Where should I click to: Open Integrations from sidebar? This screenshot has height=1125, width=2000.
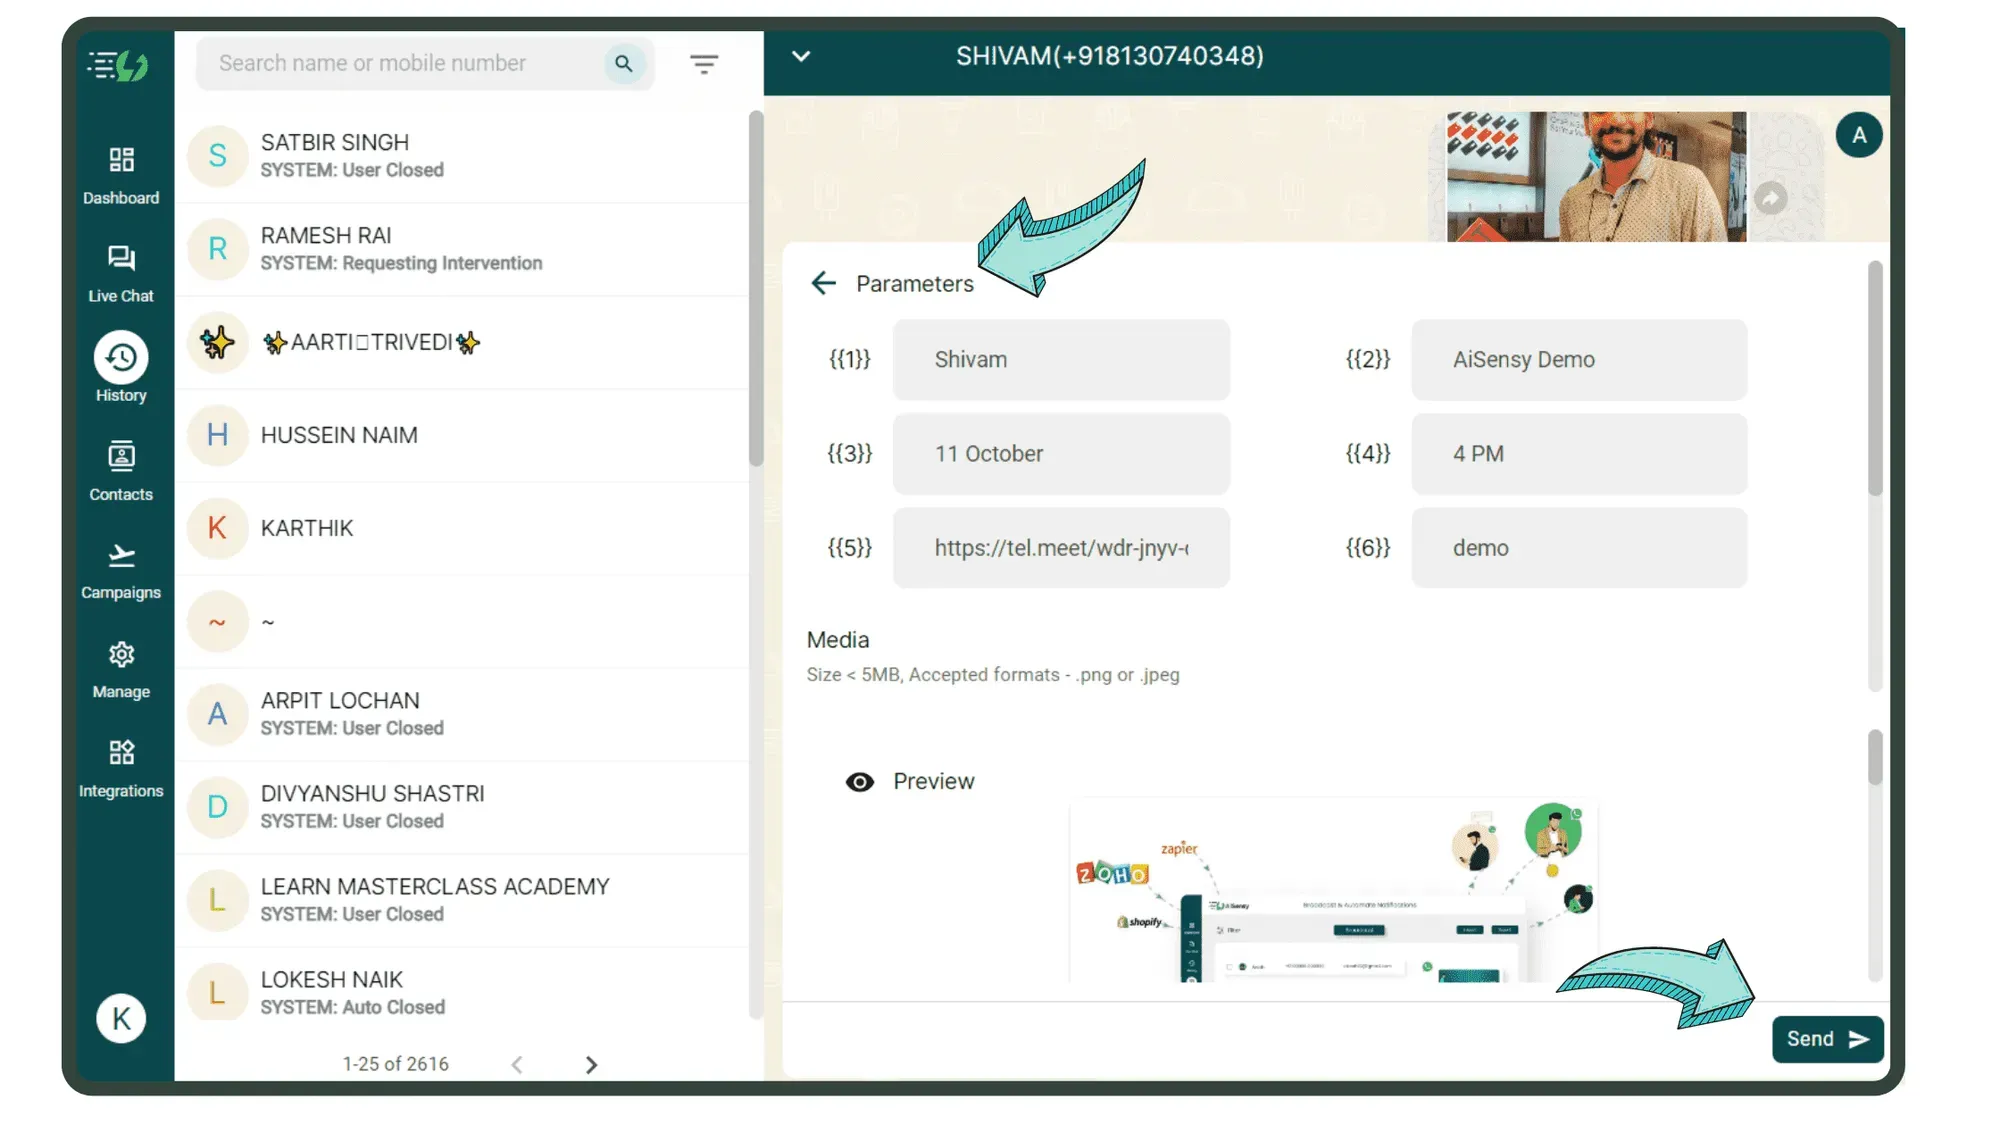121,753
